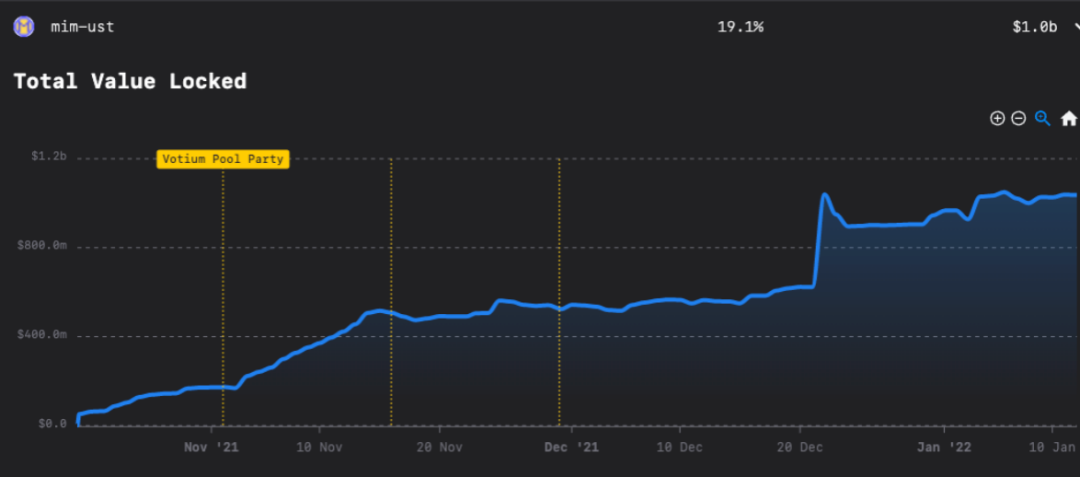Click the $1.0b TVL value

(x=1035, y=28)
